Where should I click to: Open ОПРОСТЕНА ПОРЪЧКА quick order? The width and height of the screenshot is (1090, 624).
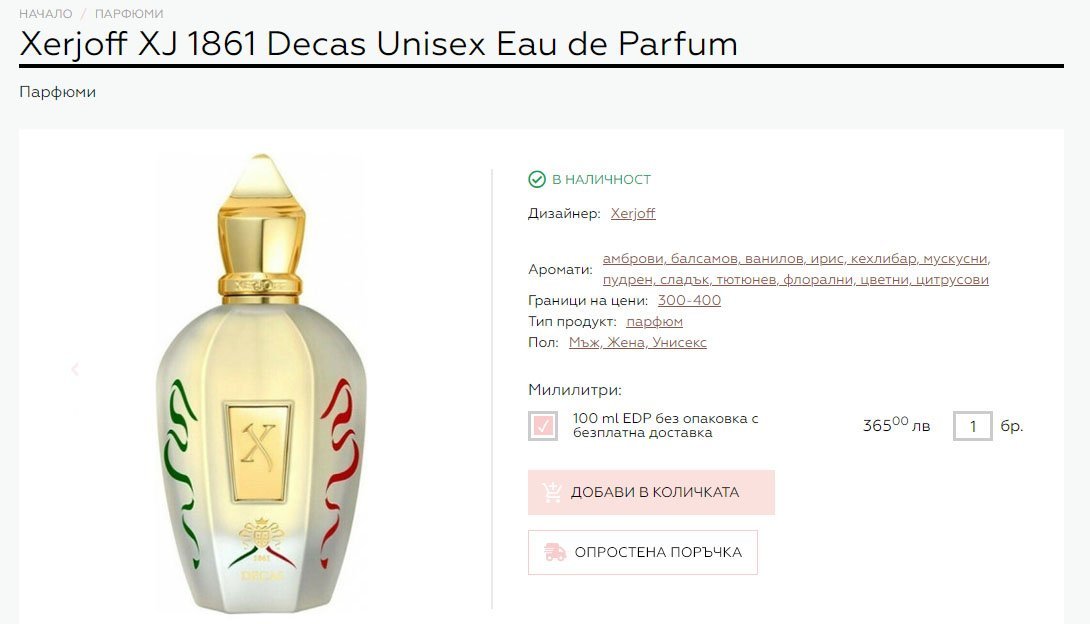(x=643, y=552)
